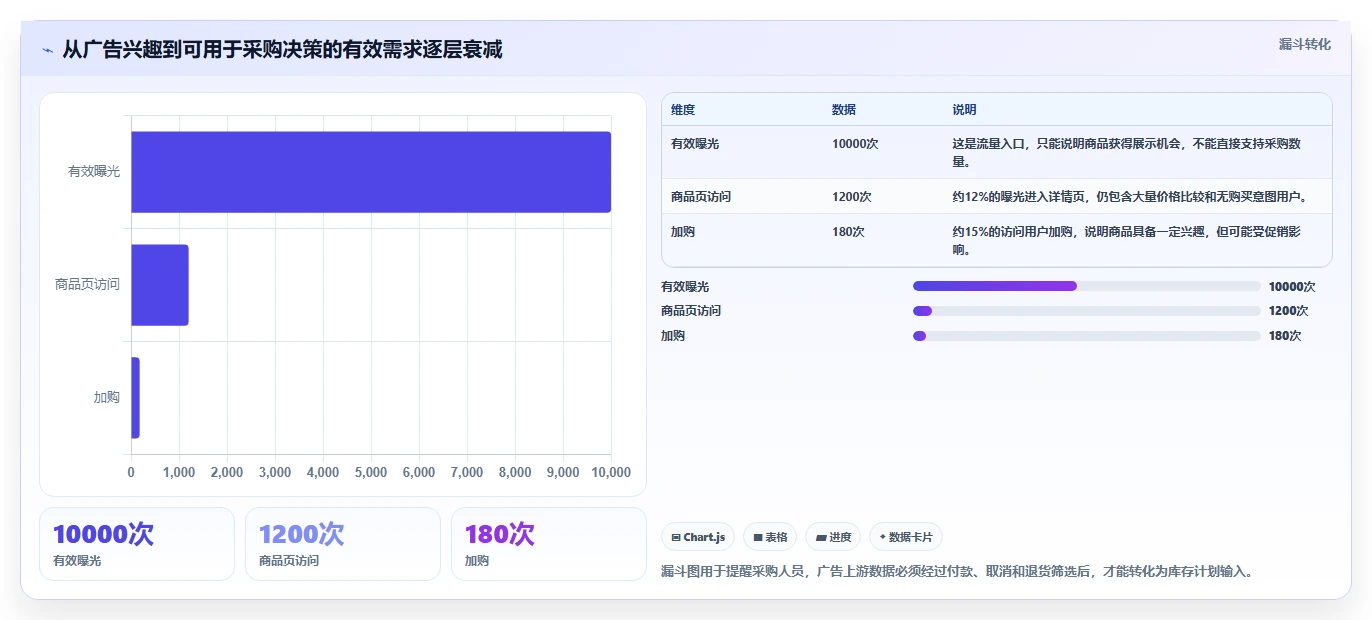Click the 商品页访问 bar in the chart

tap(160, 285)
